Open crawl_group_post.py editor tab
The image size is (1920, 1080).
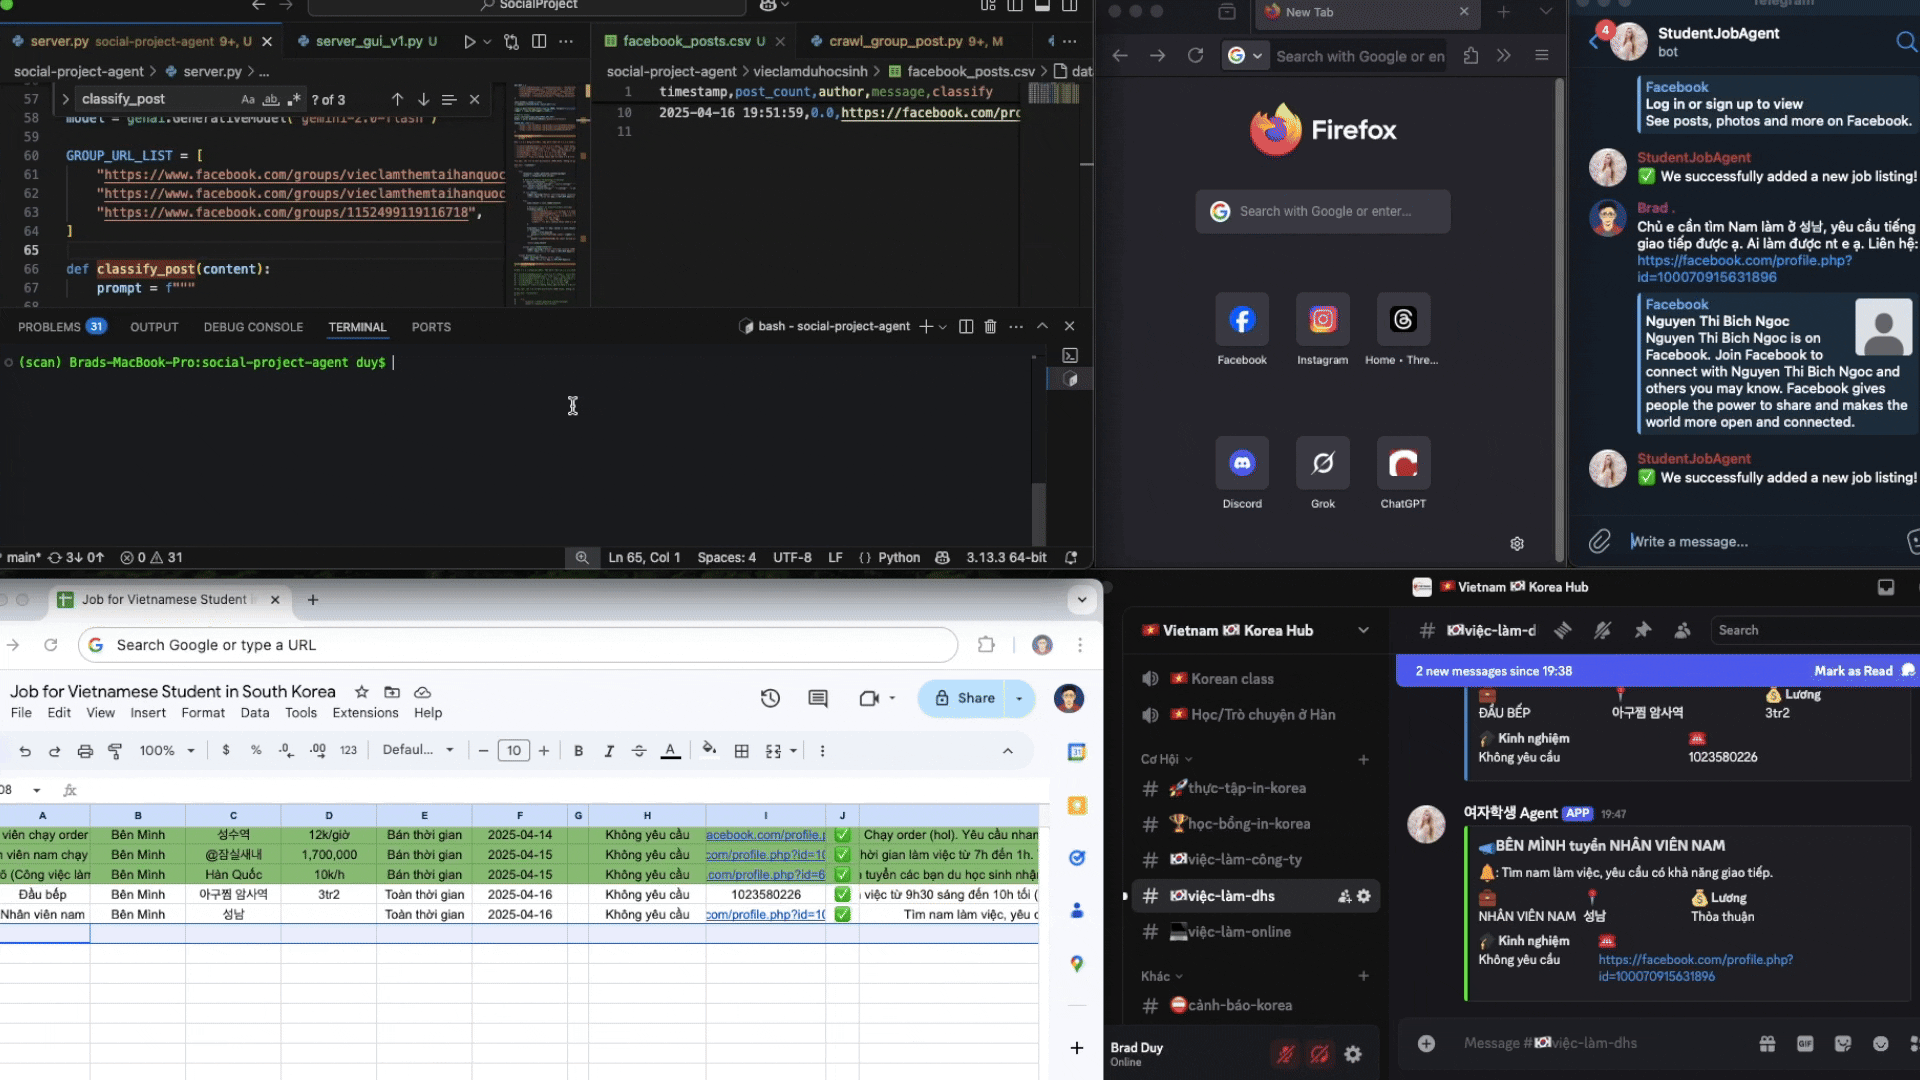[x=906, y=41]
